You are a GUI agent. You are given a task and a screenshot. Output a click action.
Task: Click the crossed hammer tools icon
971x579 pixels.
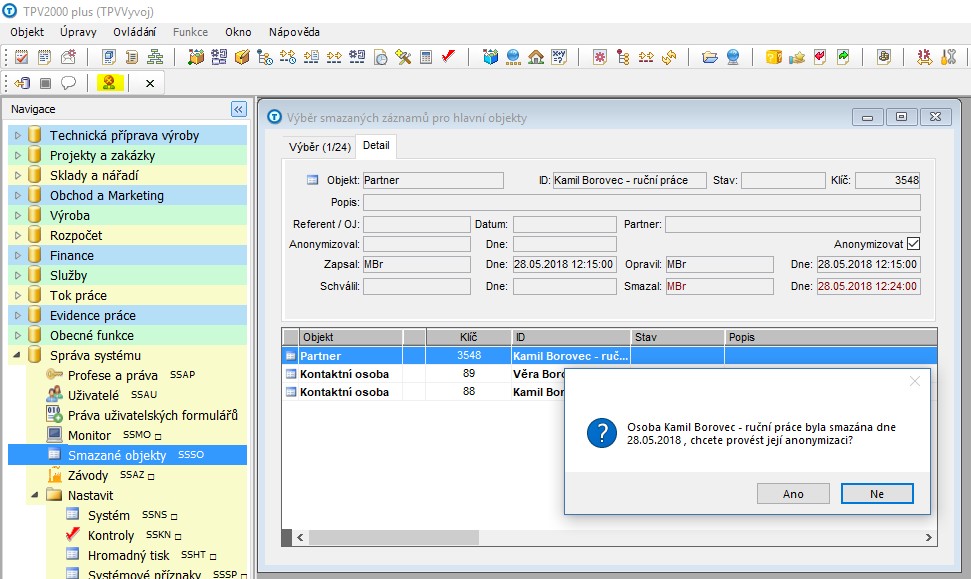(403, 58)
